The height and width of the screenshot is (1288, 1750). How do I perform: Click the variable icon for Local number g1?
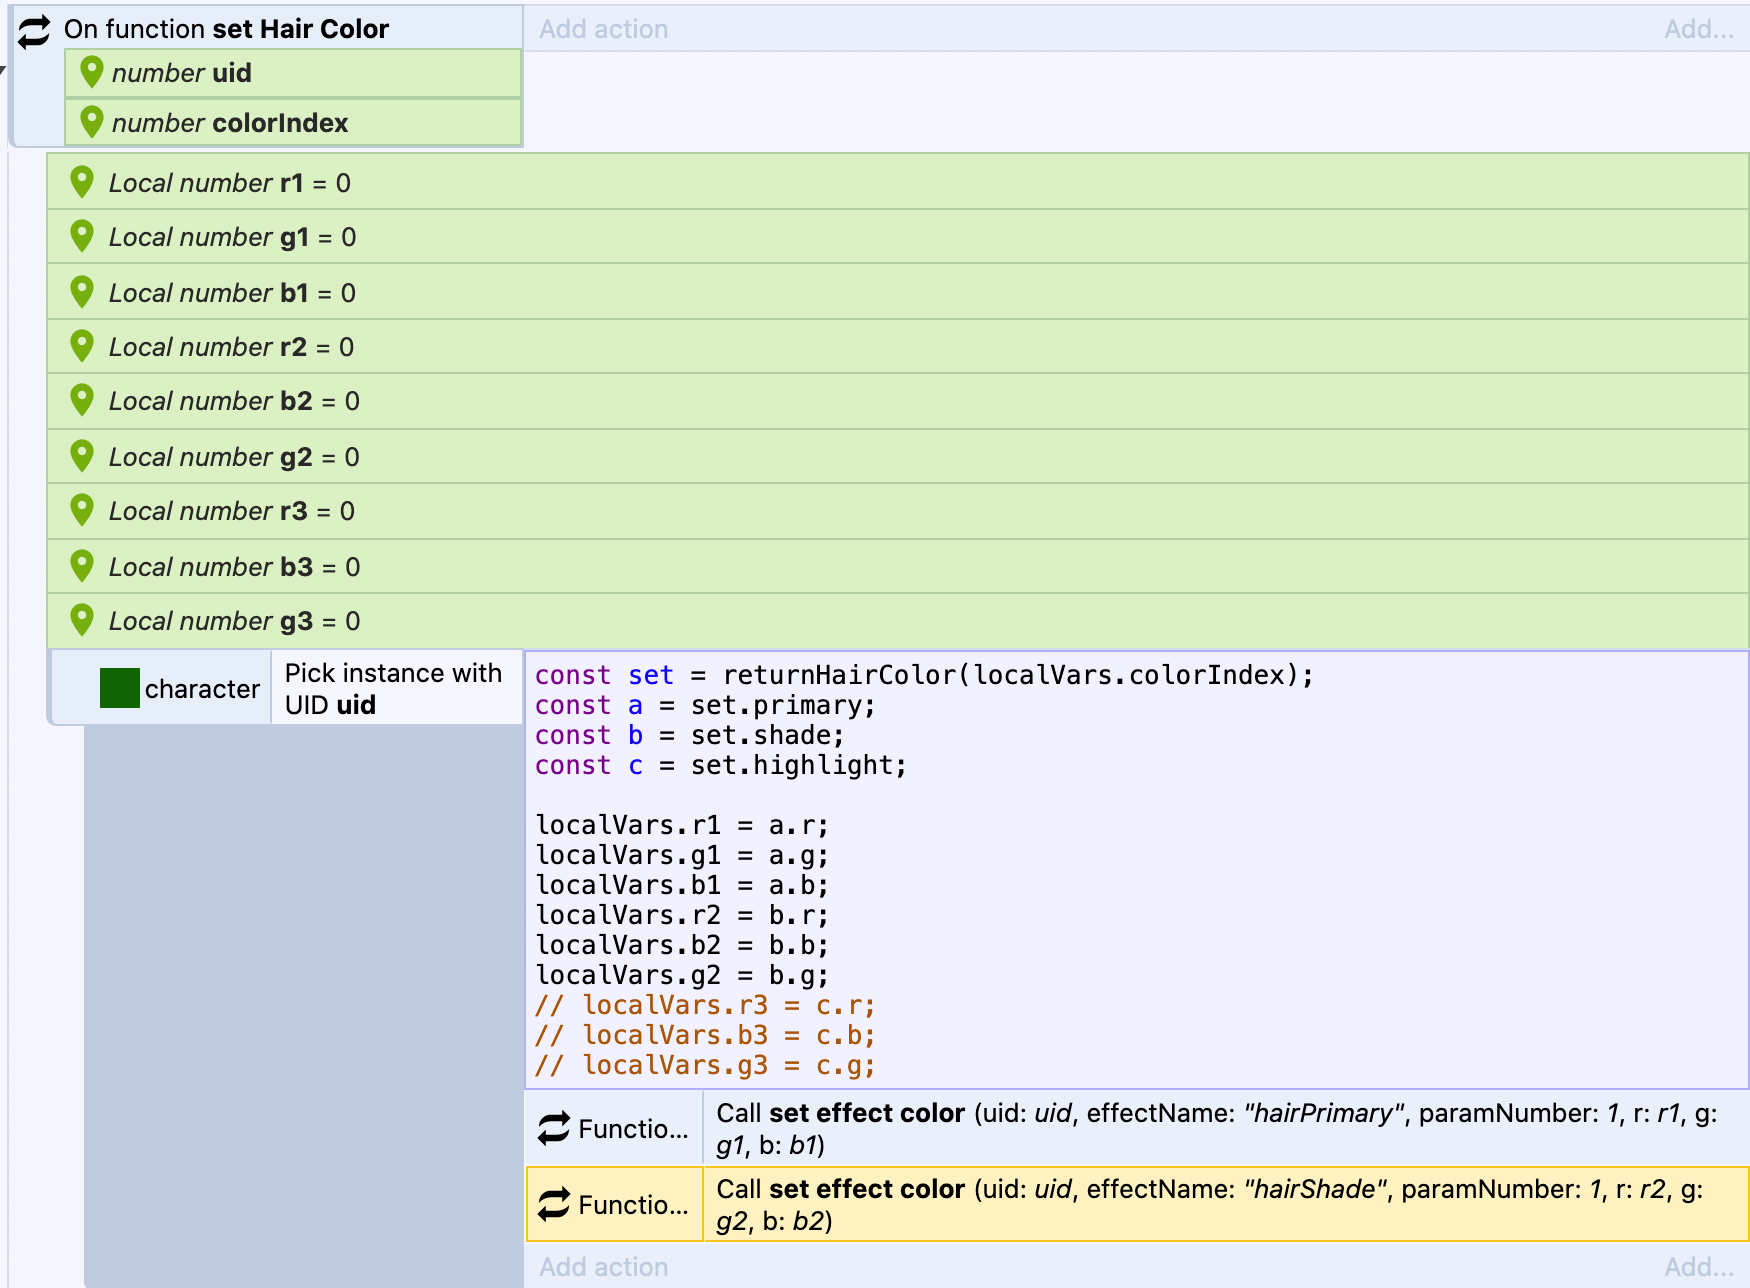pos(82,236)
